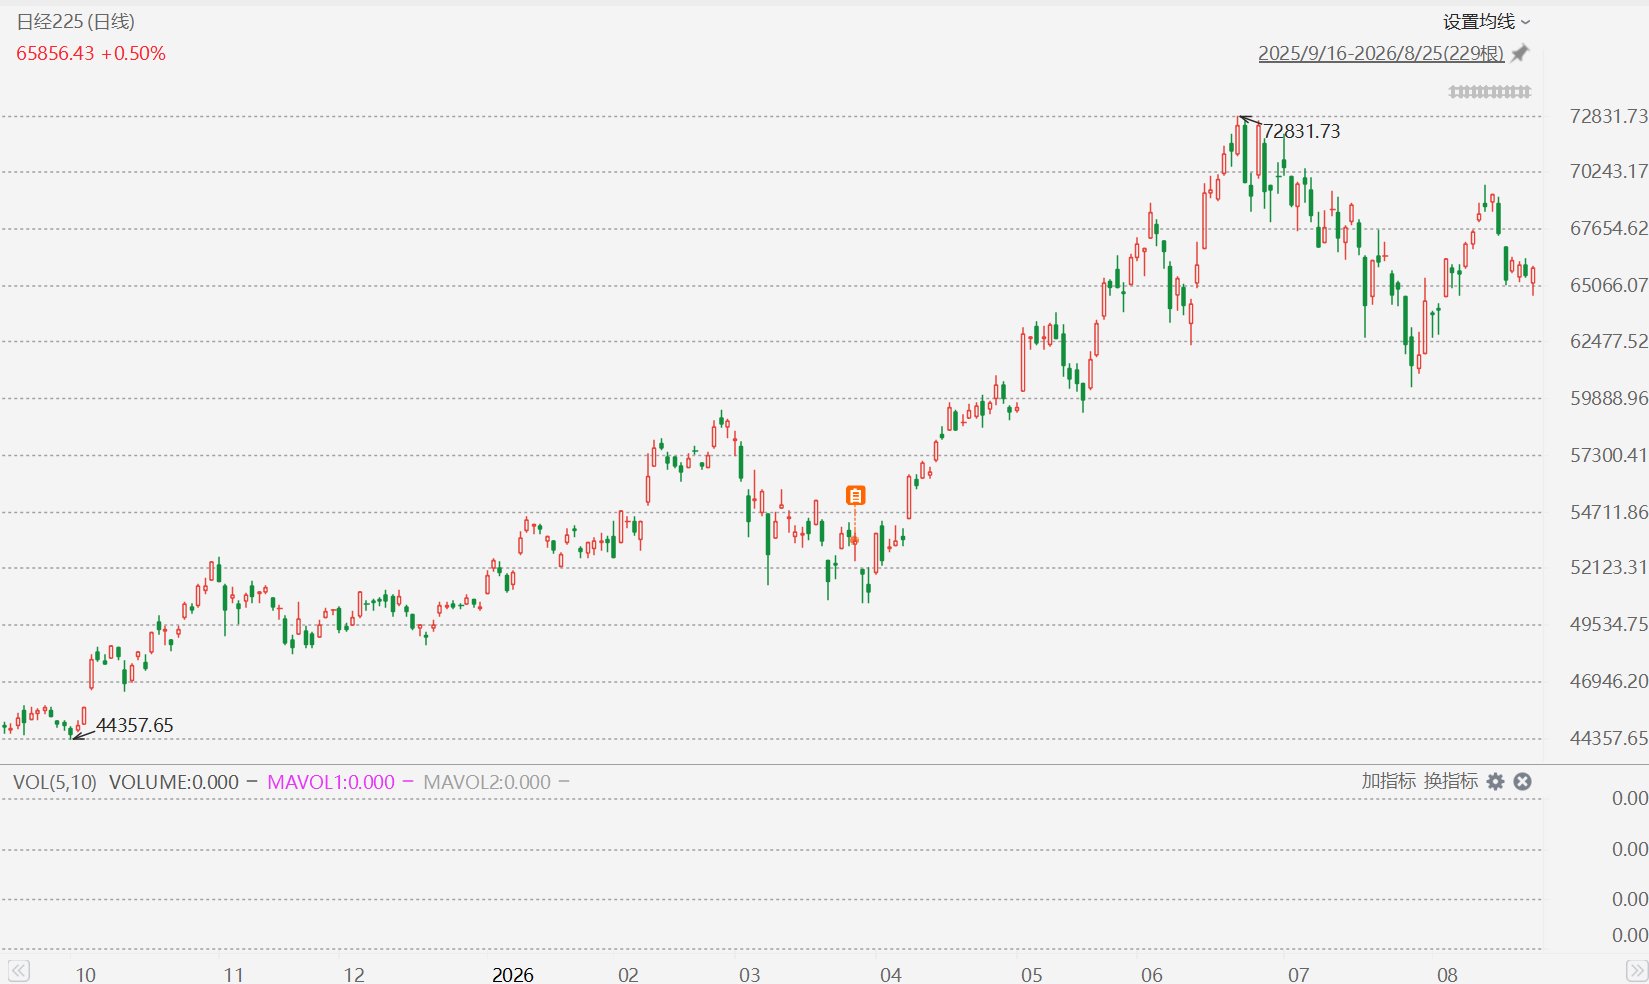Click the VOLUME:0.000 readout
Image resolution: width=1649 pixels, height=984 pixels.
pyautogui.click(x=174, y=782)
